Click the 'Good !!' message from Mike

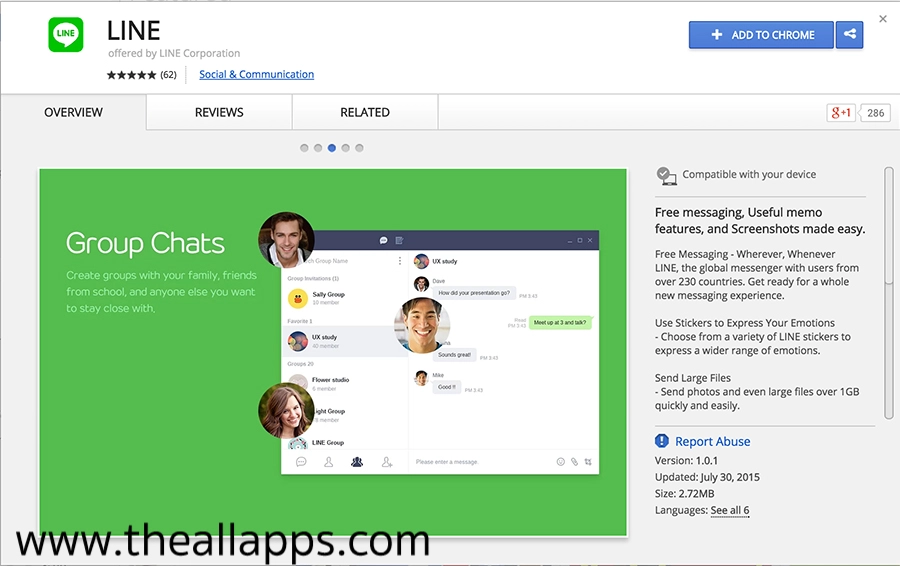coord(447,387)
